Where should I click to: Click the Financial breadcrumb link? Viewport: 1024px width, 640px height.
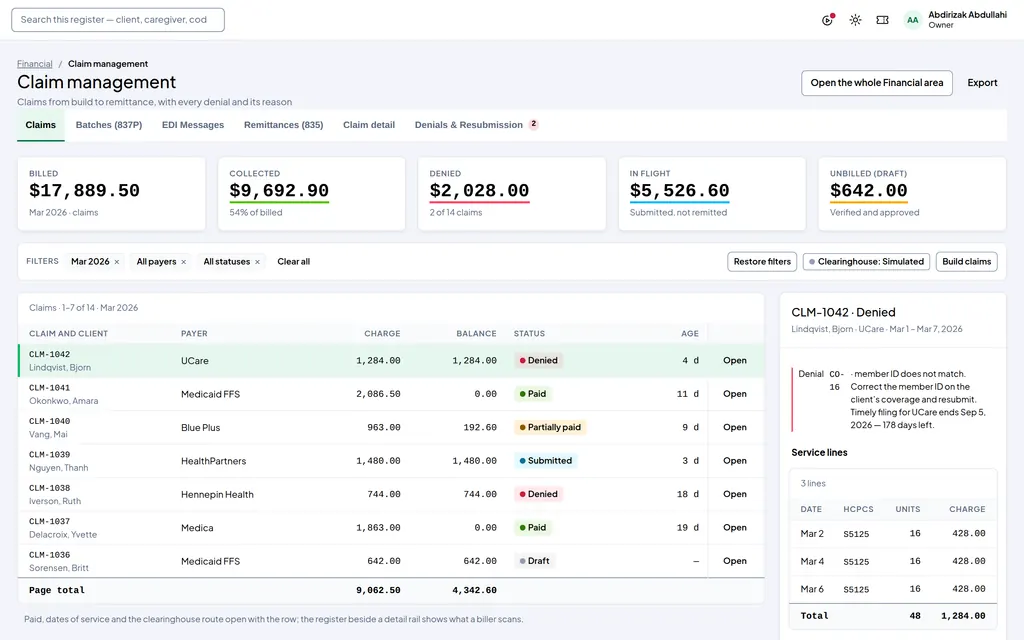pyautogui.click(x=35, y=63)
